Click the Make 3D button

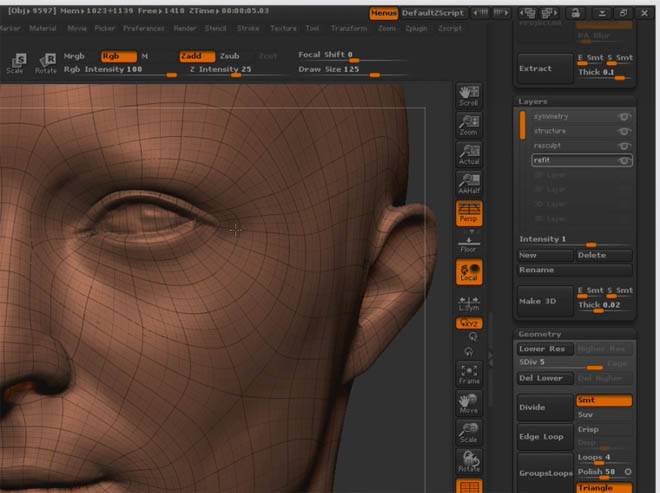[545, 301]
